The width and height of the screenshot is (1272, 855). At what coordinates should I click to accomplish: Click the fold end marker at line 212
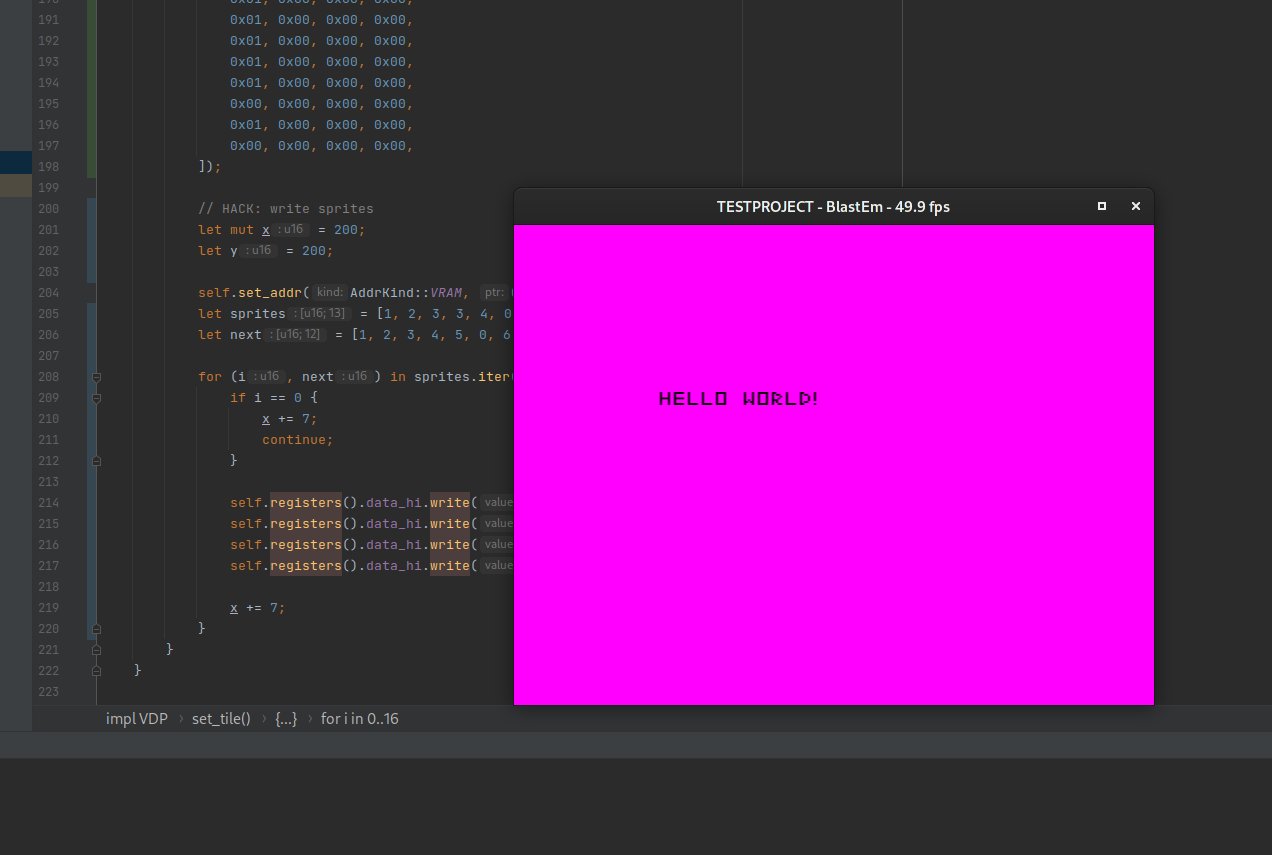[x=96, y=461]
